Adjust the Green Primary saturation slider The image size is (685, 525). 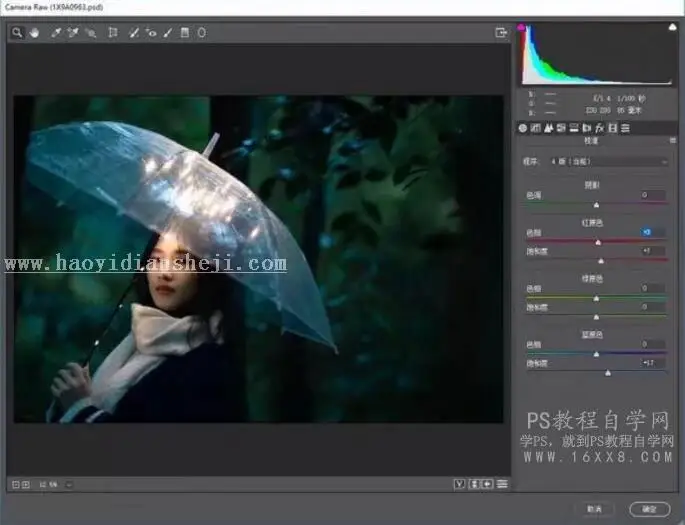596,317
